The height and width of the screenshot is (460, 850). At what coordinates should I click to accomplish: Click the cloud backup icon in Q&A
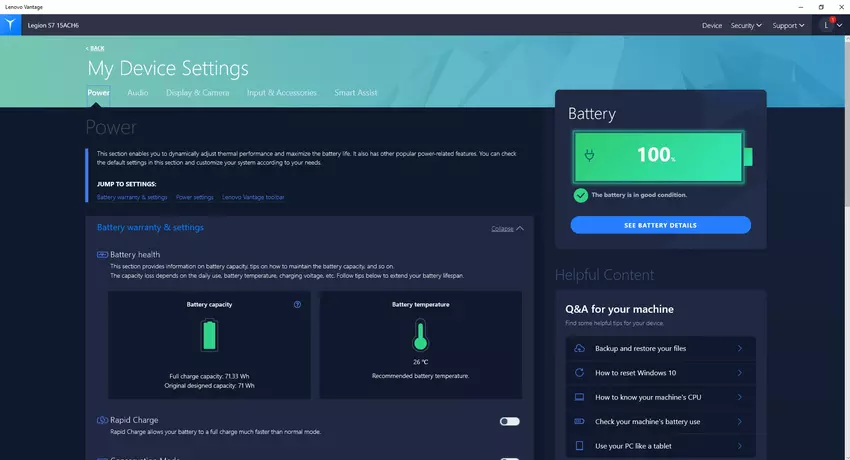coord(579,348)
